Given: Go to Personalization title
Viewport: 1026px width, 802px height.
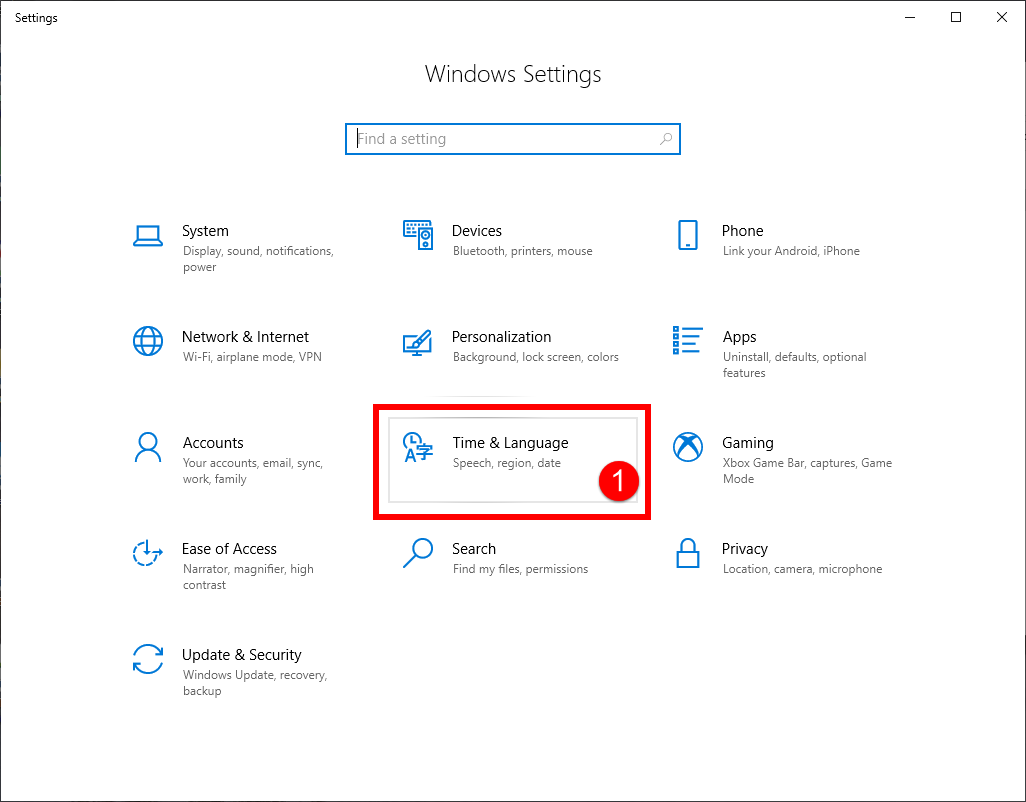Looking at the screenshot, I should (x=501, y=337).
